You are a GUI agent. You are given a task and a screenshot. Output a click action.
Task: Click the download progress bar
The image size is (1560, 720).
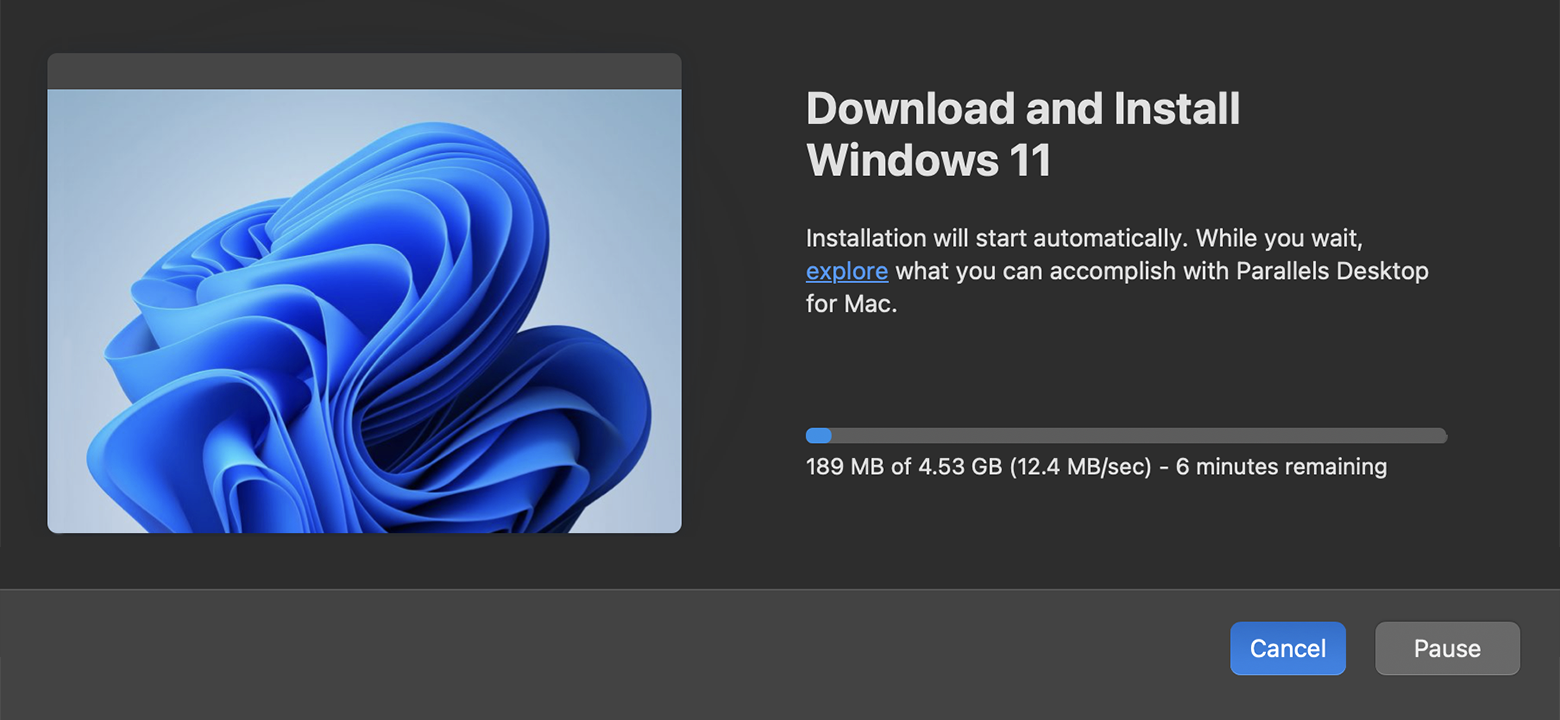[x=1126, y=436]
